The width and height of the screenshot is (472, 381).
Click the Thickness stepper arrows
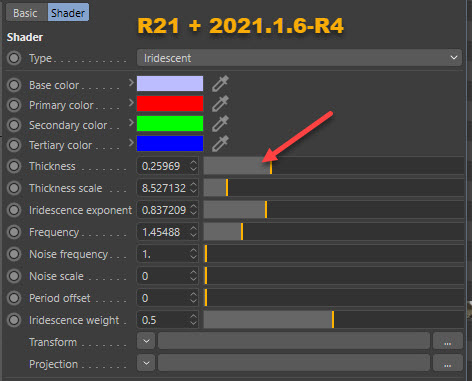(x=193, y=166)
